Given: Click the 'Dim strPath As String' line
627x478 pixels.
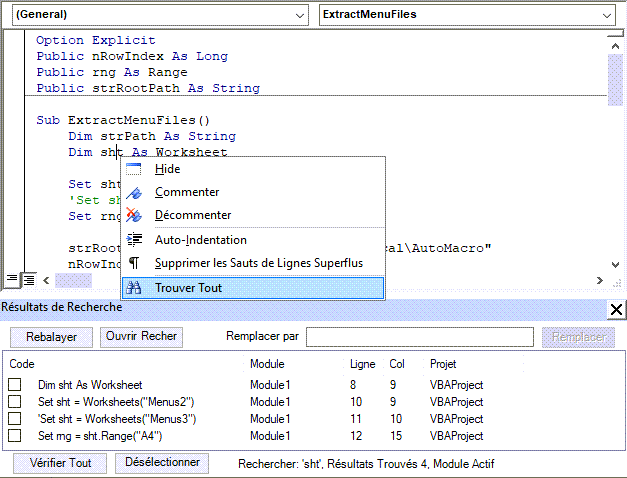Looking at the screenshot, I should click(152, 136).
